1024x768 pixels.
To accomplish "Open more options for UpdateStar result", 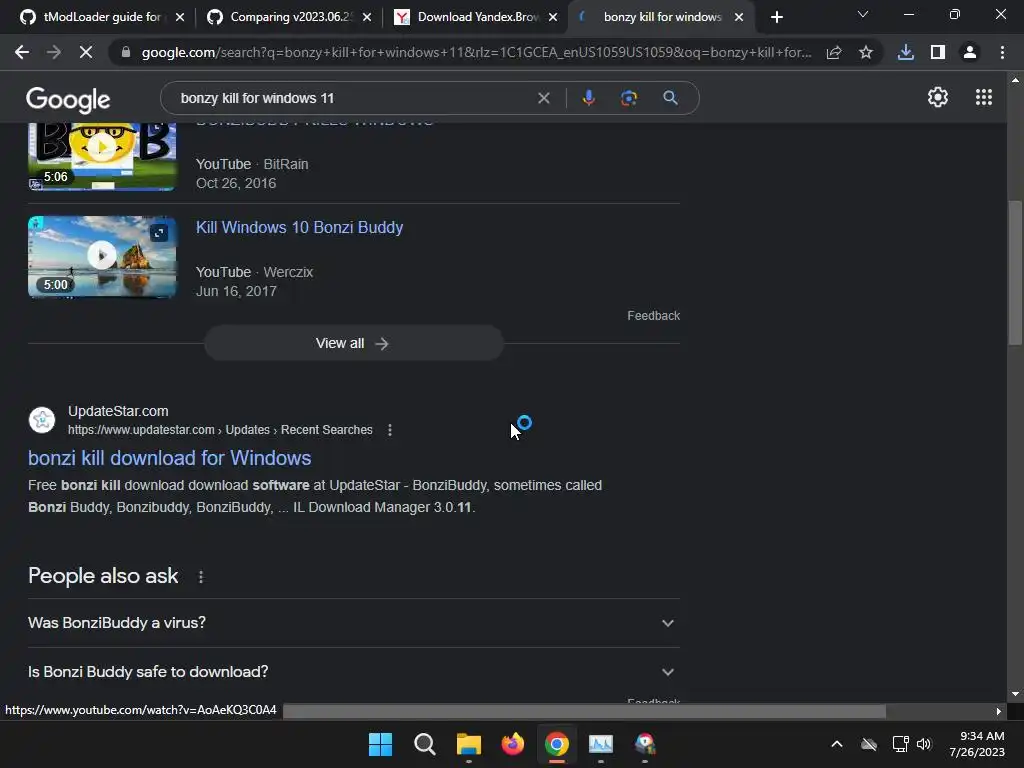I will pyautogui.click(x=390, y=430).
